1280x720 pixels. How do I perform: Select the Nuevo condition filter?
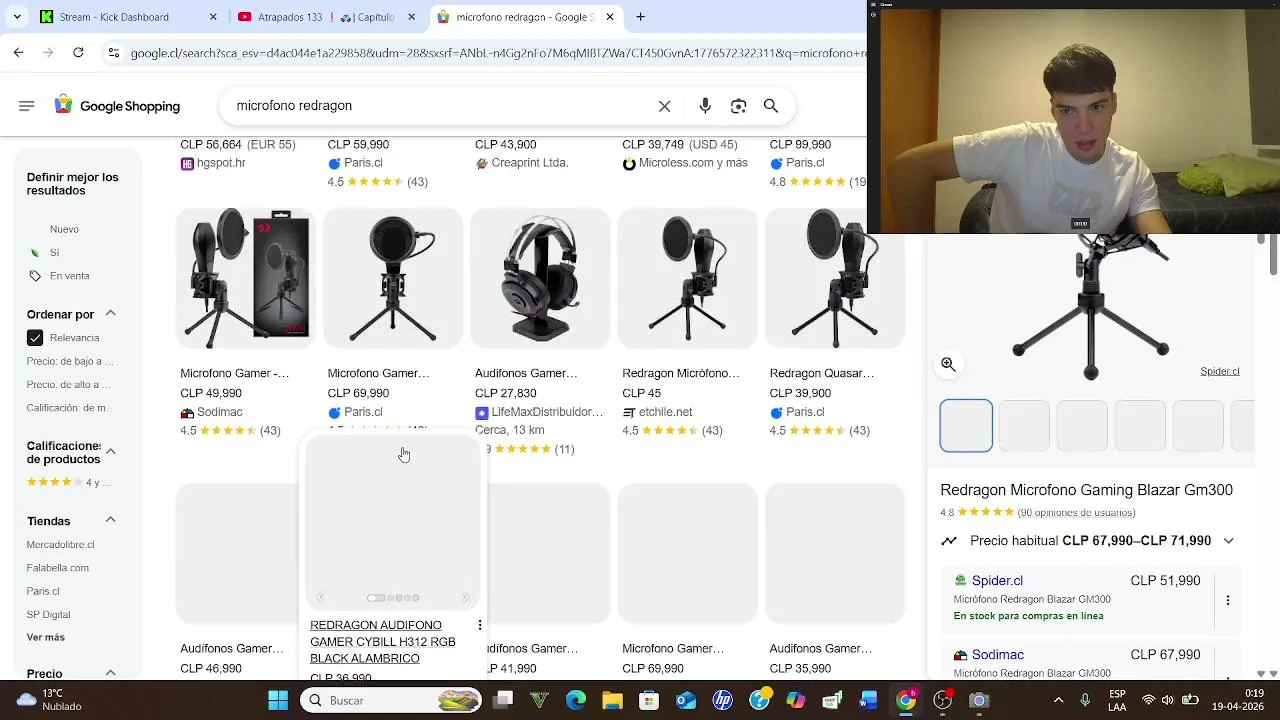click(64, 229)
